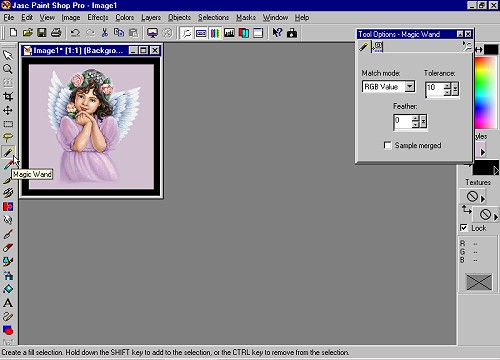Click the black foreground color swatch

pyautogui.click(x=491, y=49)
